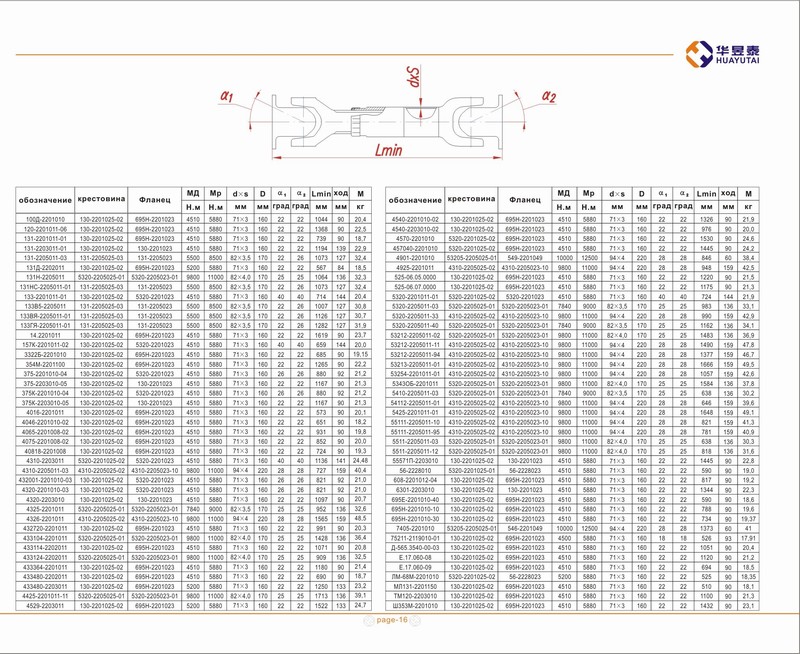Click designation 4925-2201011
The height and width of the screenshot is (654, 800).
pyautogui.click(x=415, y=267)
